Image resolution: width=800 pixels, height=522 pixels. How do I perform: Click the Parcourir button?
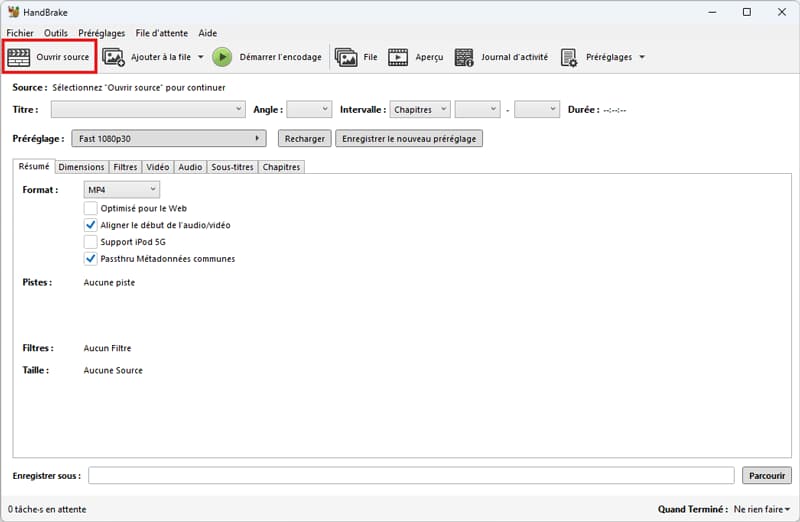click(767, 475)
